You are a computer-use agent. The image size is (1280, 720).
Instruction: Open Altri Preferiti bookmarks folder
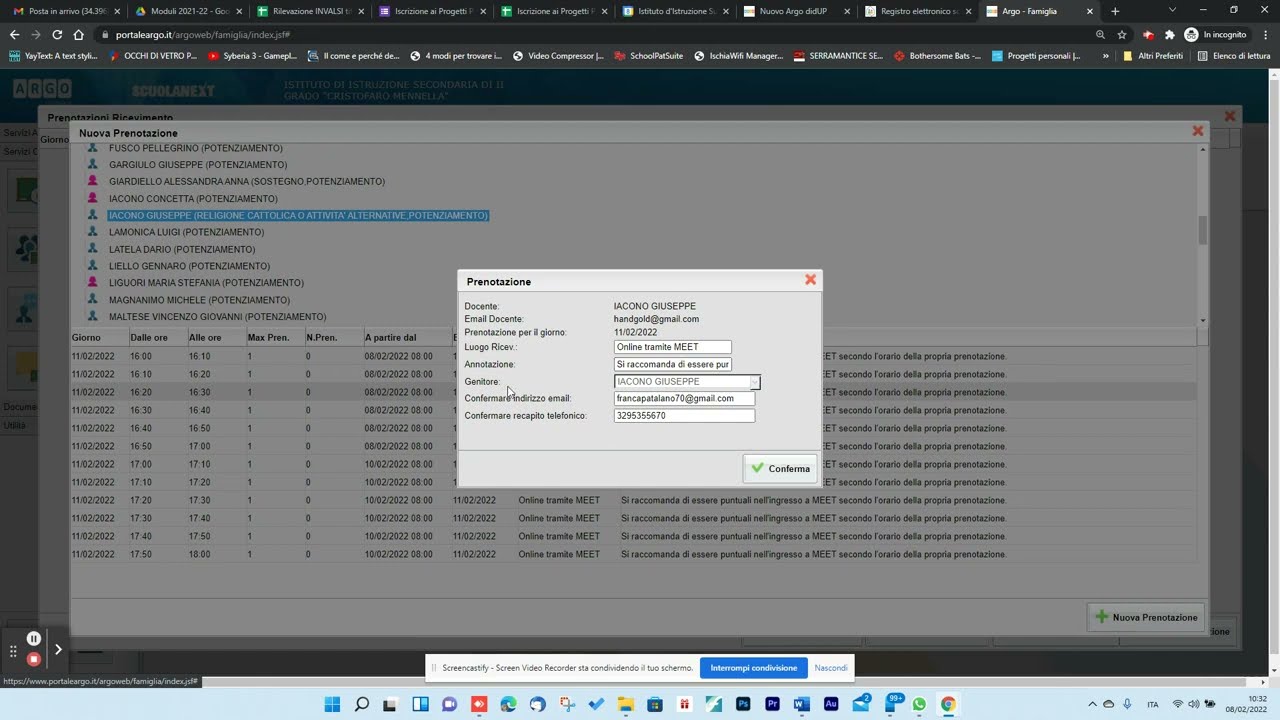1153,56
